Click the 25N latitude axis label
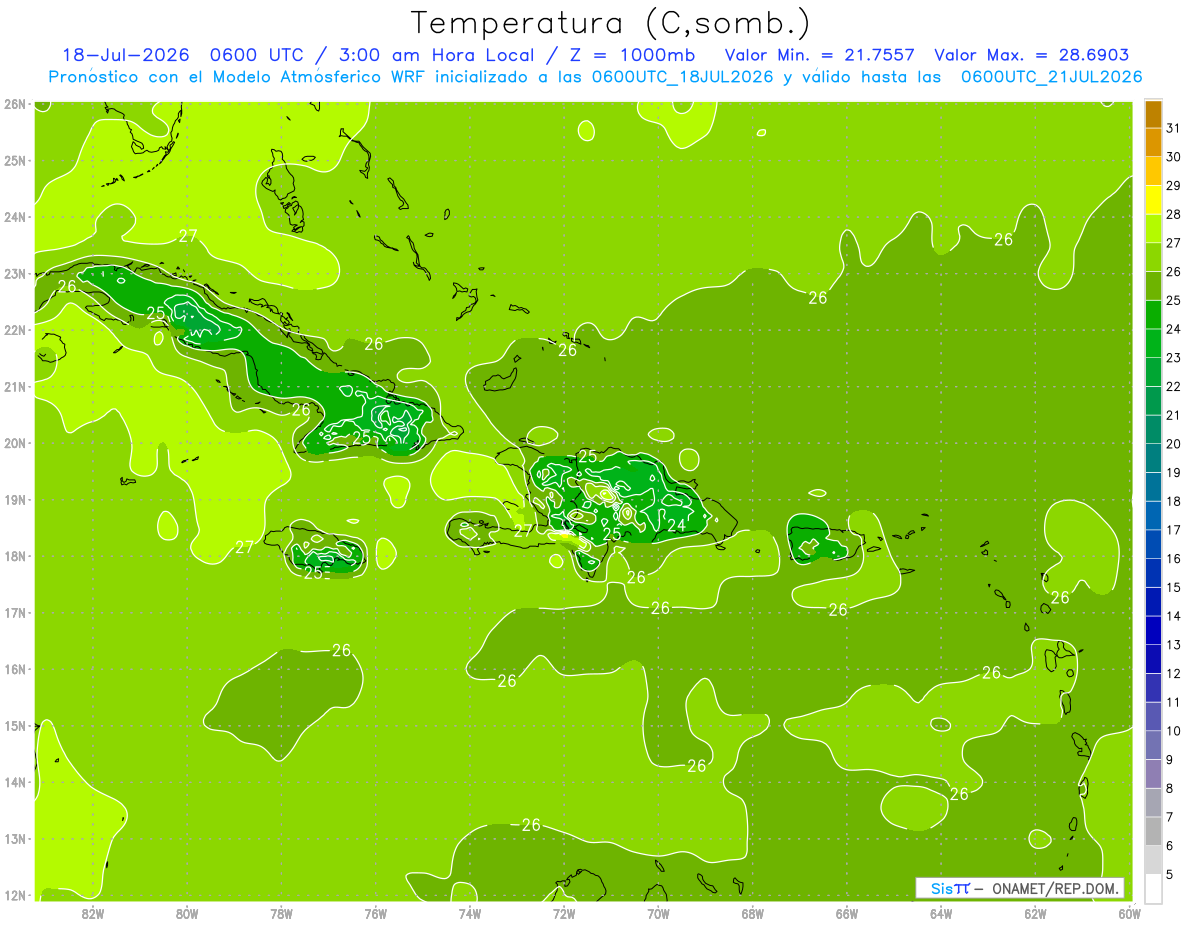This screenshot has height=927, width=1200. [14, 160]
